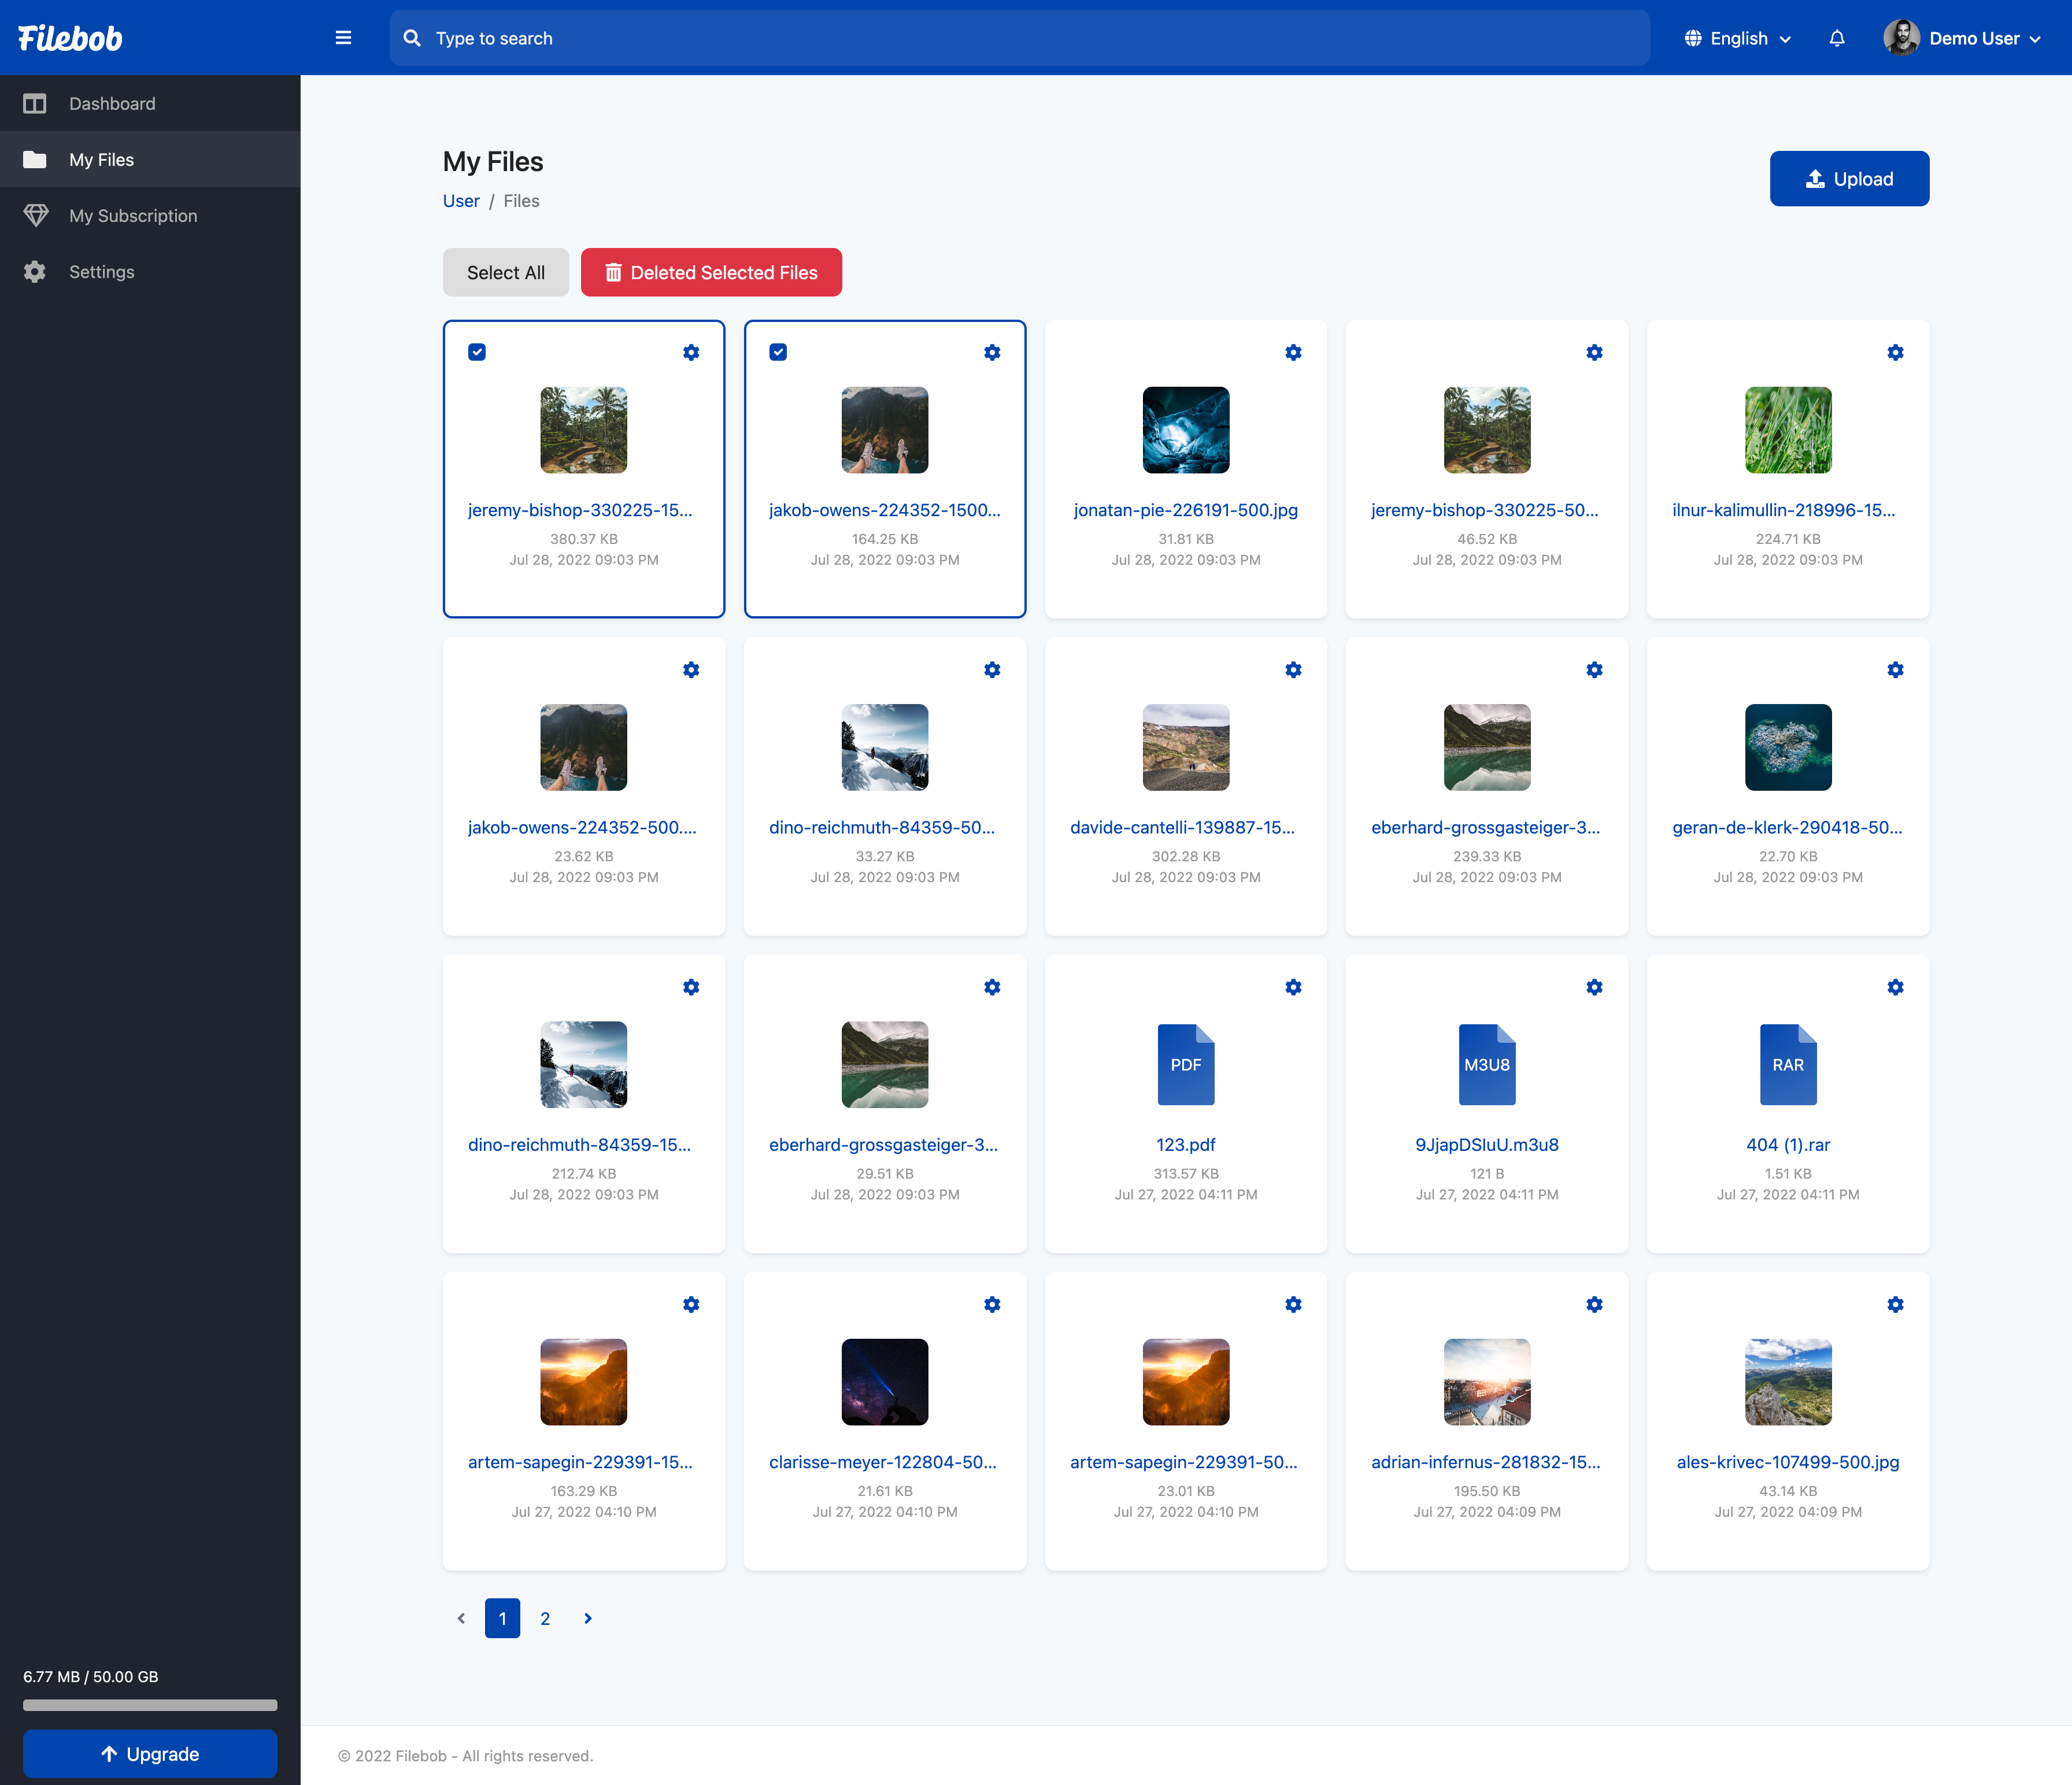Open settings gear for 123.pdf
This screenshot has width=2072, height=1785.
click(x=1293, y=987)
